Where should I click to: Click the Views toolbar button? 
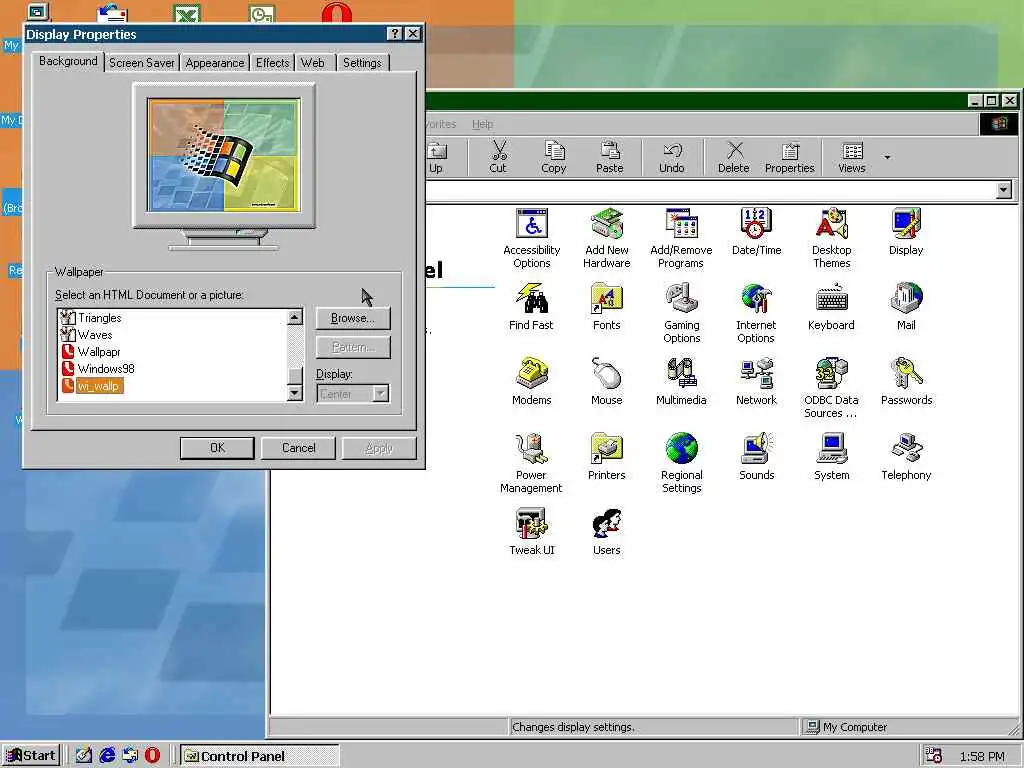(852, 157)
